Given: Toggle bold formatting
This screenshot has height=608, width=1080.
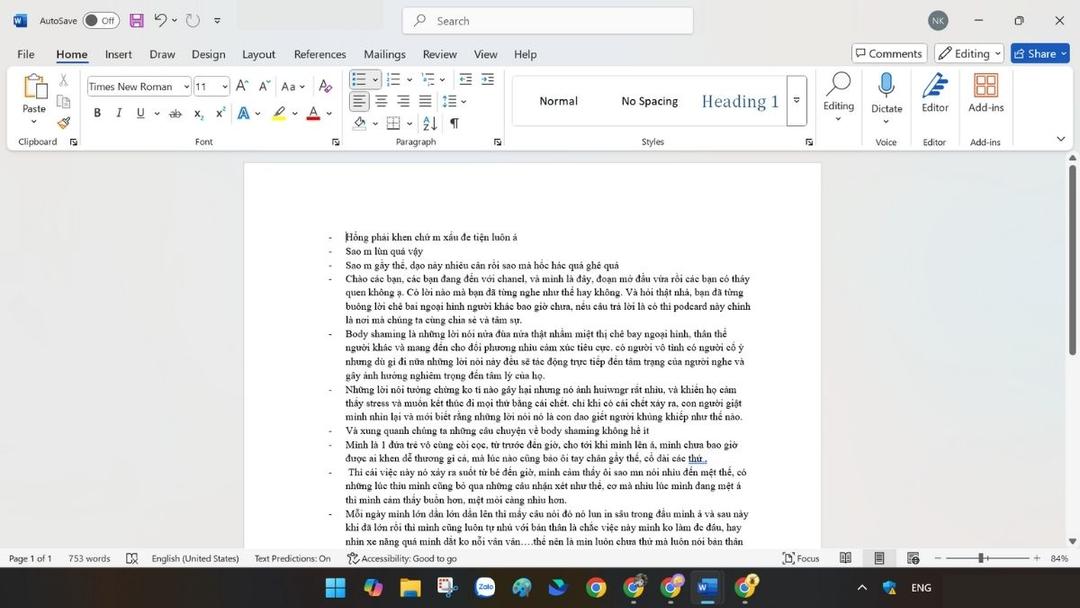Looking at the screenshot, I should pyautogui.click(x=97, y=113).
